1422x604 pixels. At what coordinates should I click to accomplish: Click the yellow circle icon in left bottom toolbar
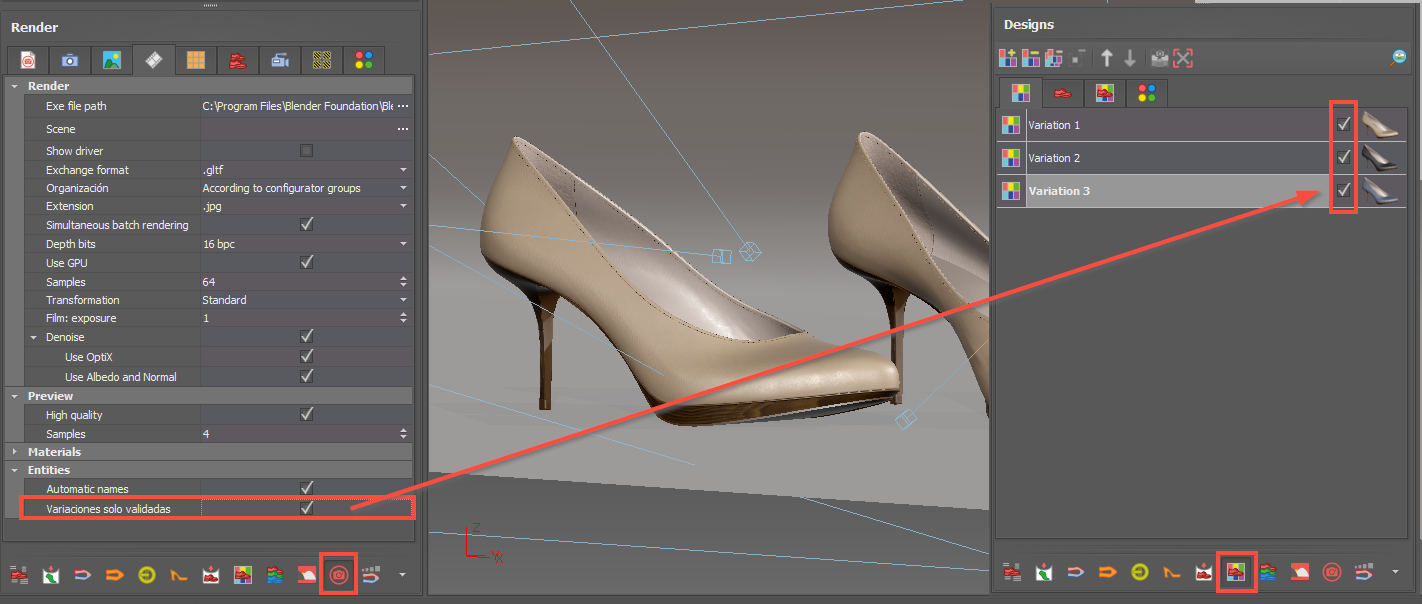click(x=147, y=575)
